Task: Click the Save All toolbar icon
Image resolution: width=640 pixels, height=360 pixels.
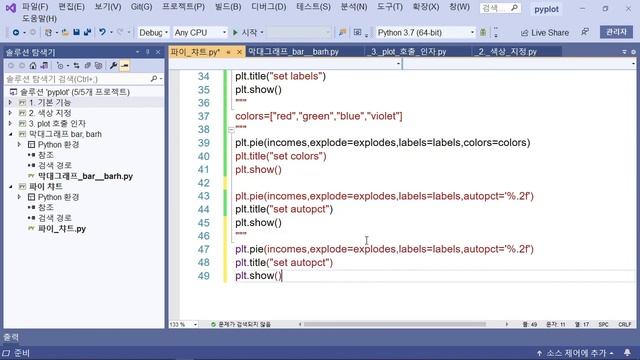Action: 87,32
